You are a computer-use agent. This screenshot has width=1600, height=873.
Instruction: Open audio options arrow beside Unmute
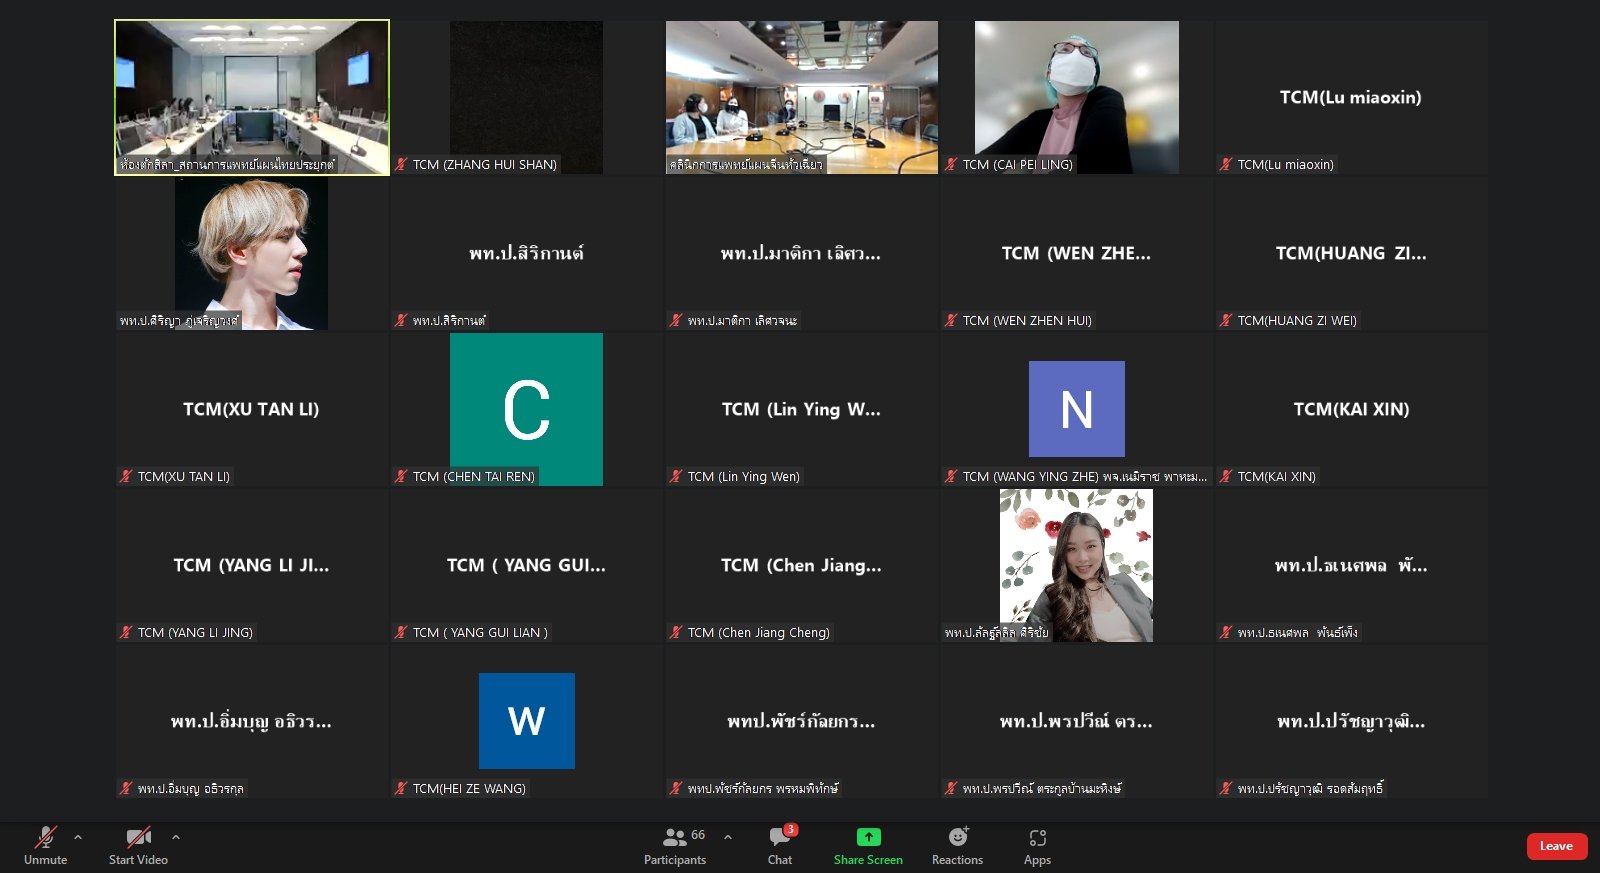[x=78, y=837]
